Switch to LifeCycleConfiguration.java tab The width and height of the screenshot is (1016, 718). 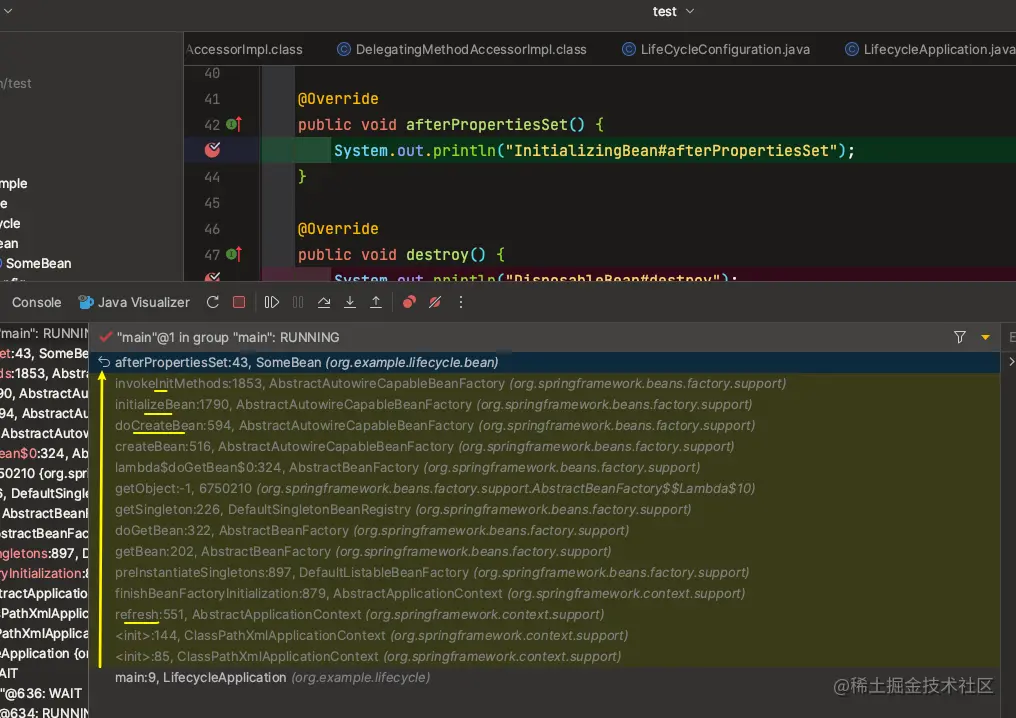pyautogui.click(x=716, y=49)
